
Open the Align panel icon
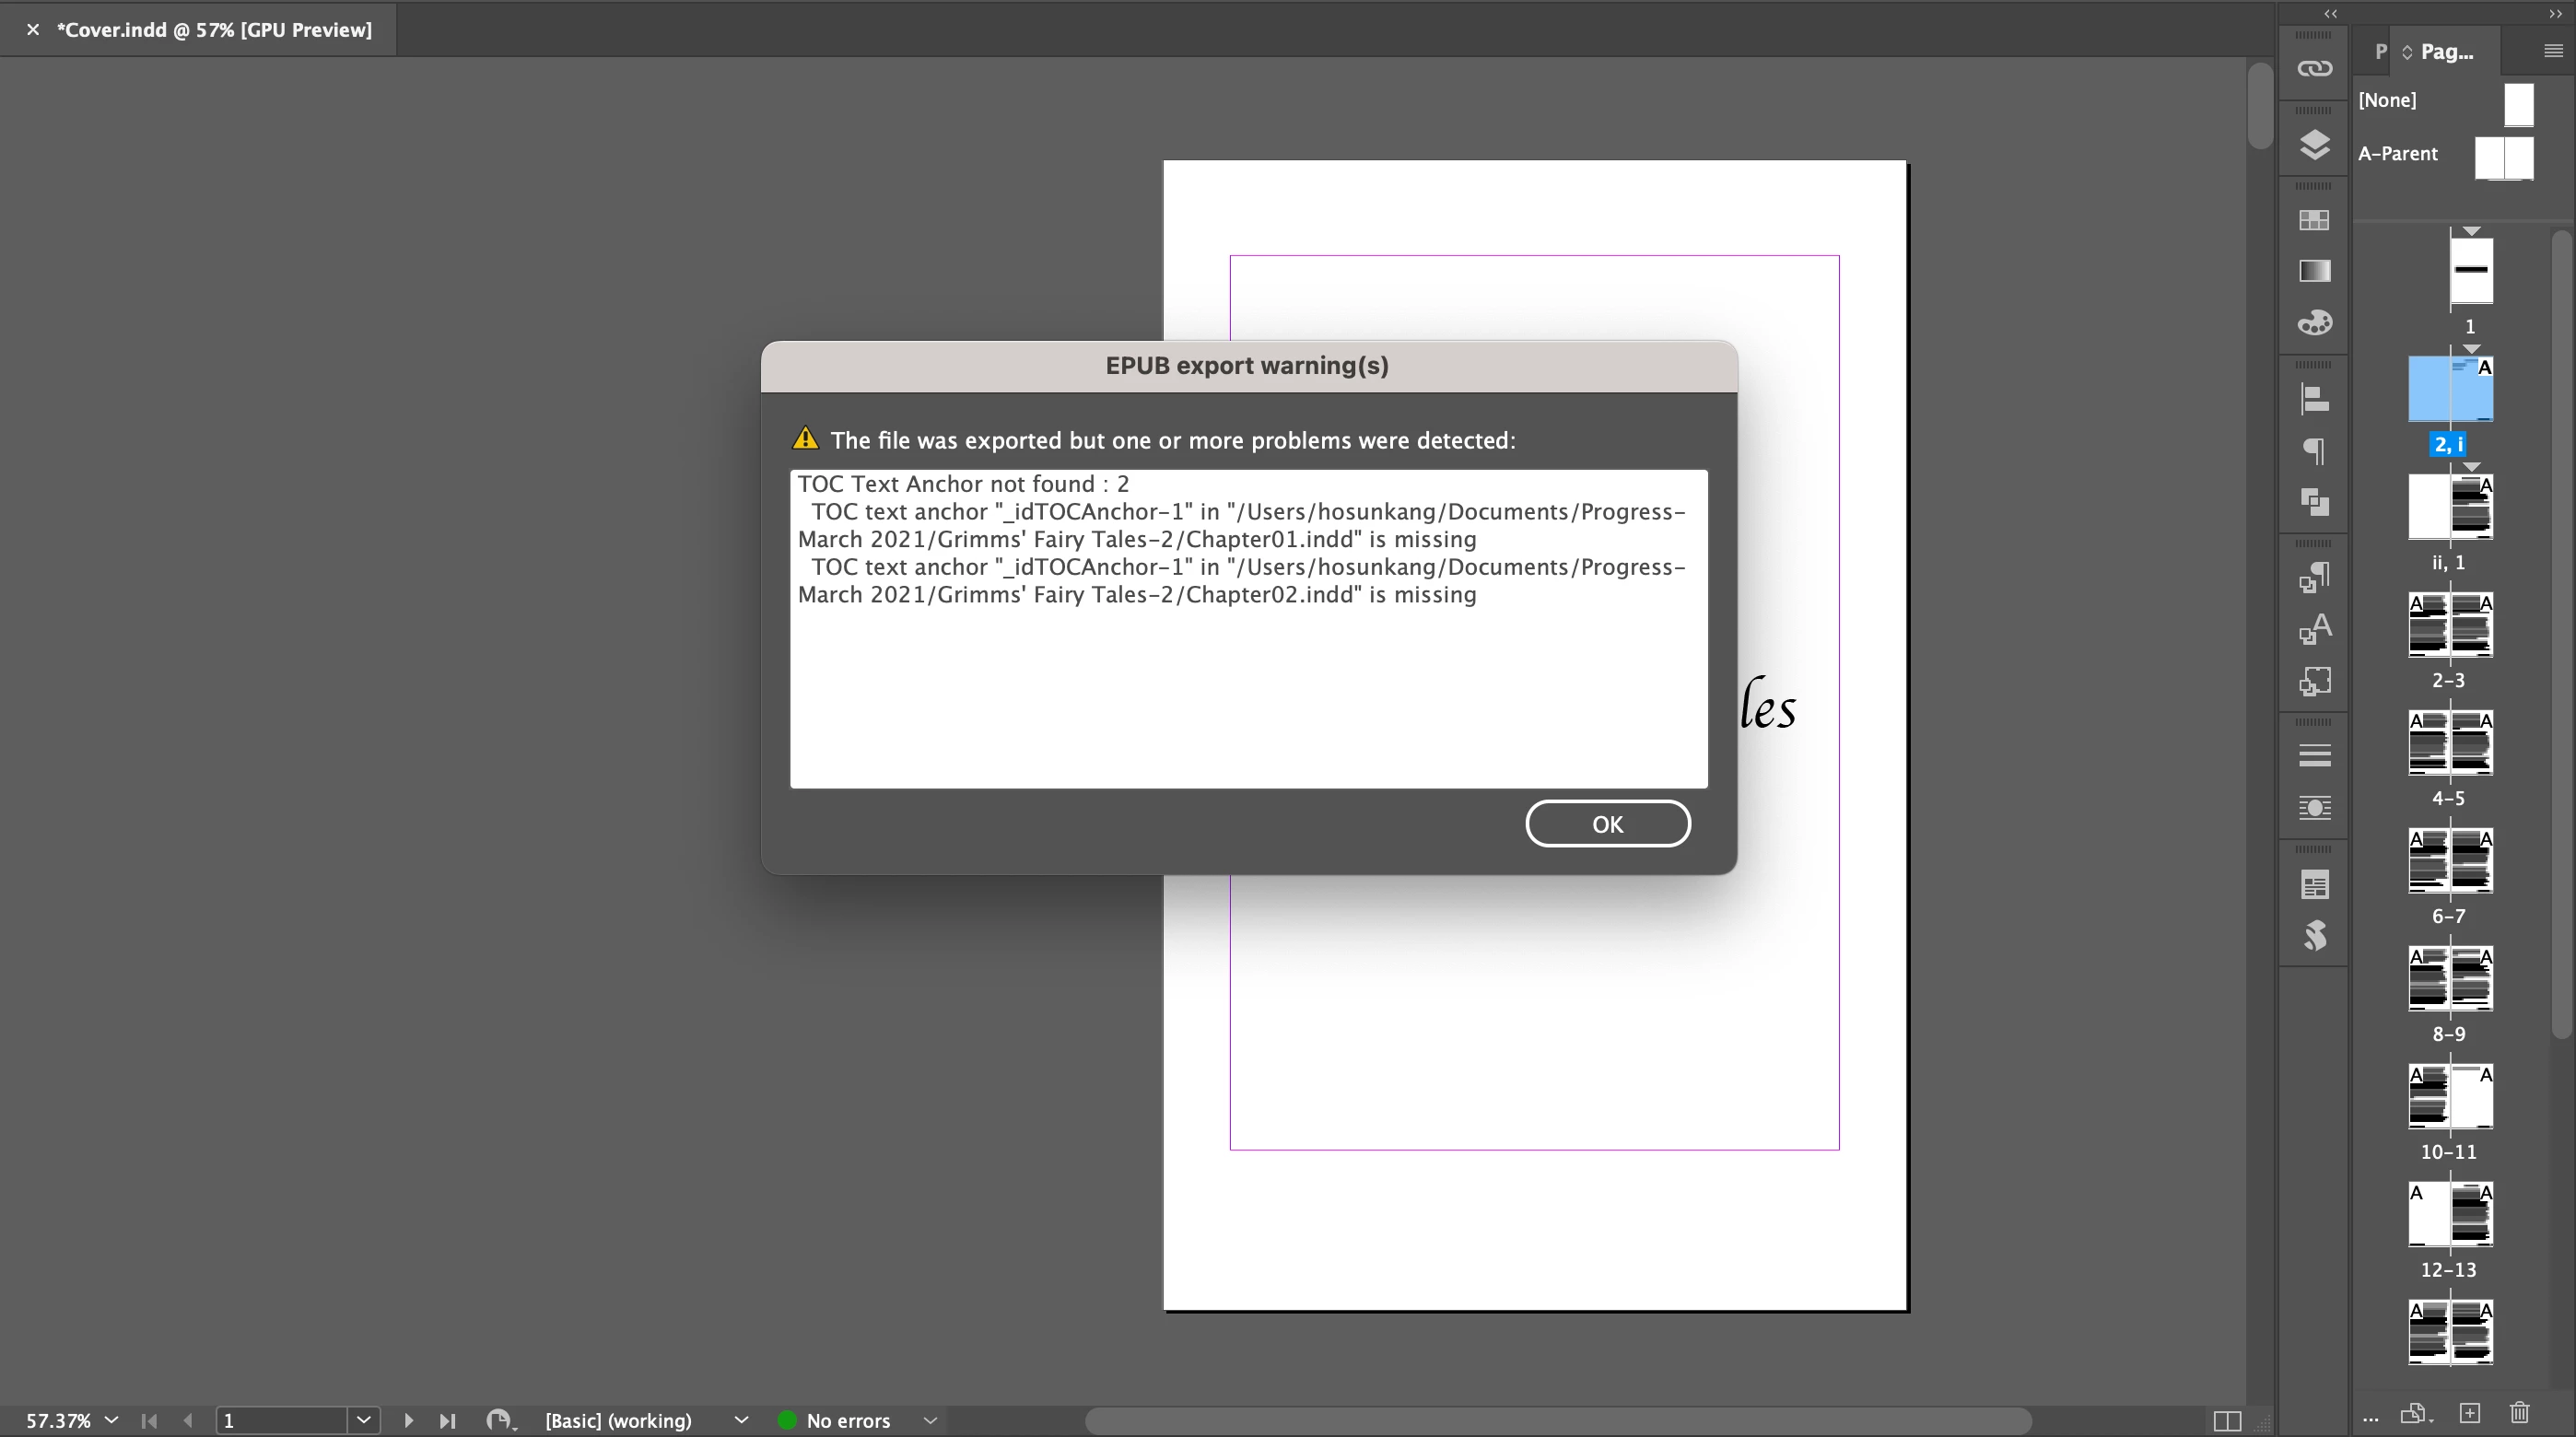[x=2314, y=399]
